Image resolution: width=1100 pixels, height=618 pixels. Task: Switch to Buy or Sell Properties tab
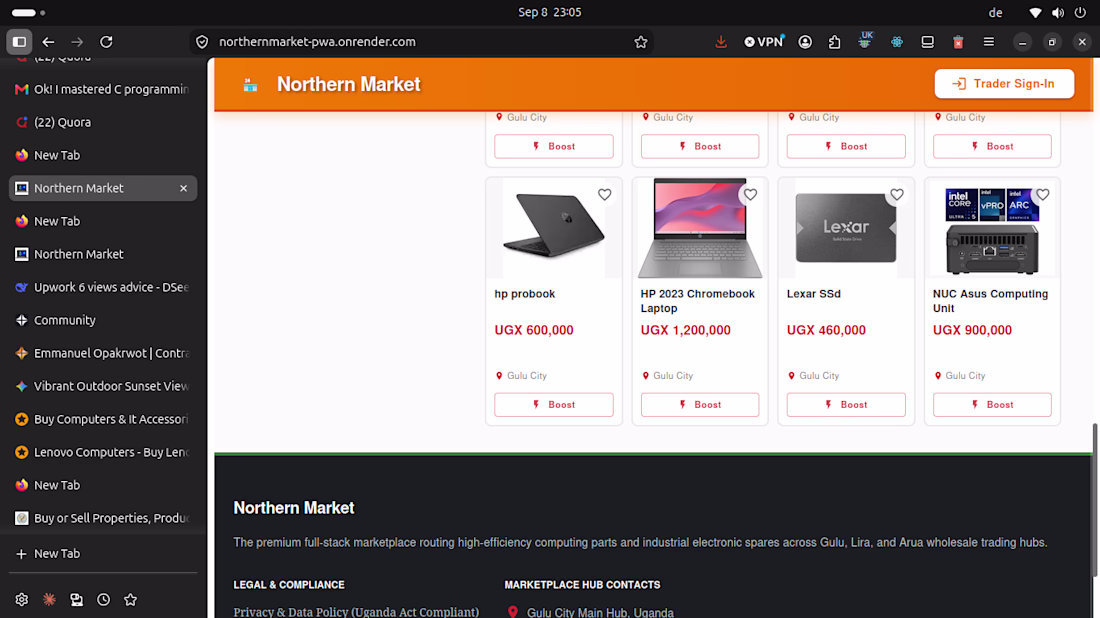(103, 518)
